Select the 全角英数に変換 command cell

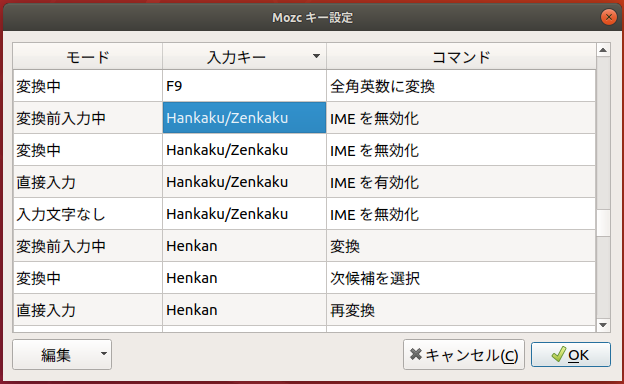coord(461,86)
